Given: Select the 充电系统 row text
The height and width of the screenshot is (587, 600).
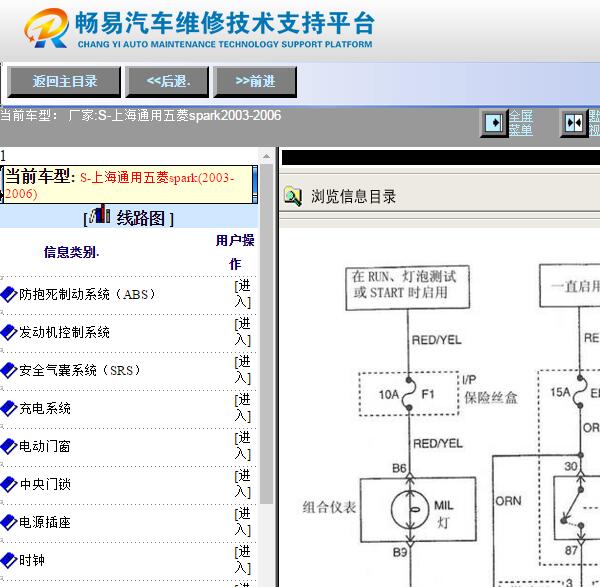Looking at the screenshot, I should point(45,408).
